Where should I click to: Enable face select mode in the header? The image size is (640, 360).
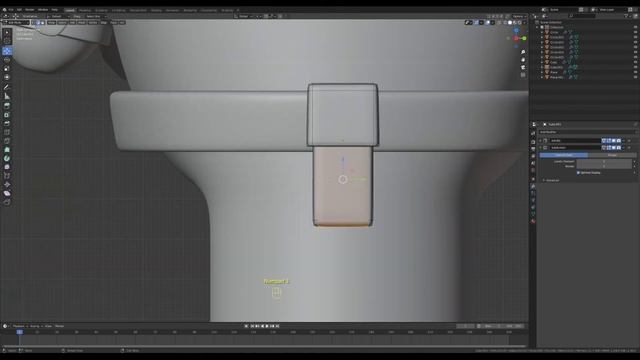(42, 22)
